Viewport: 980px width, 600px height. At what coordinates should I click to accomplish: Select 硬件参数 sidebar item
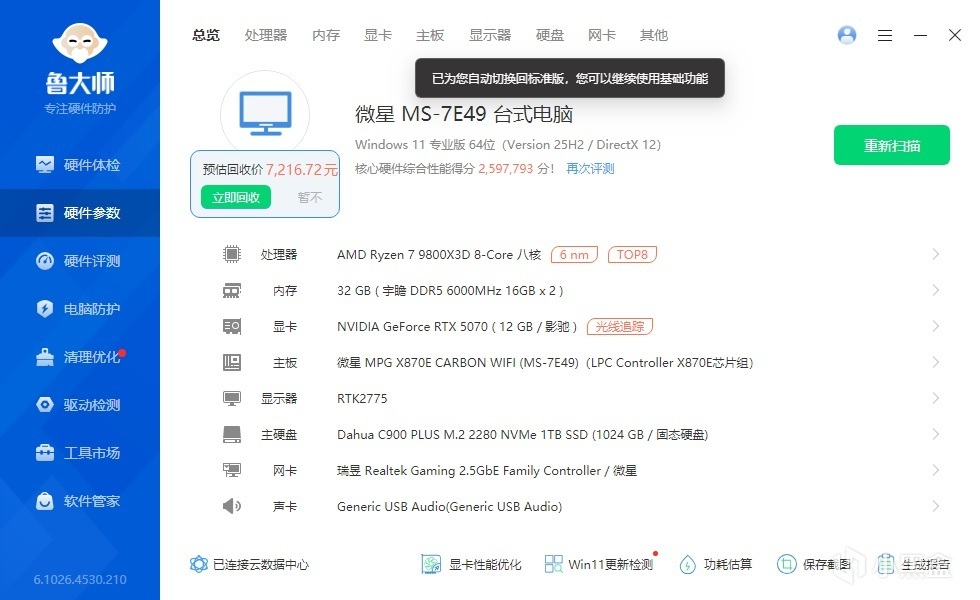tap(79, 213)
